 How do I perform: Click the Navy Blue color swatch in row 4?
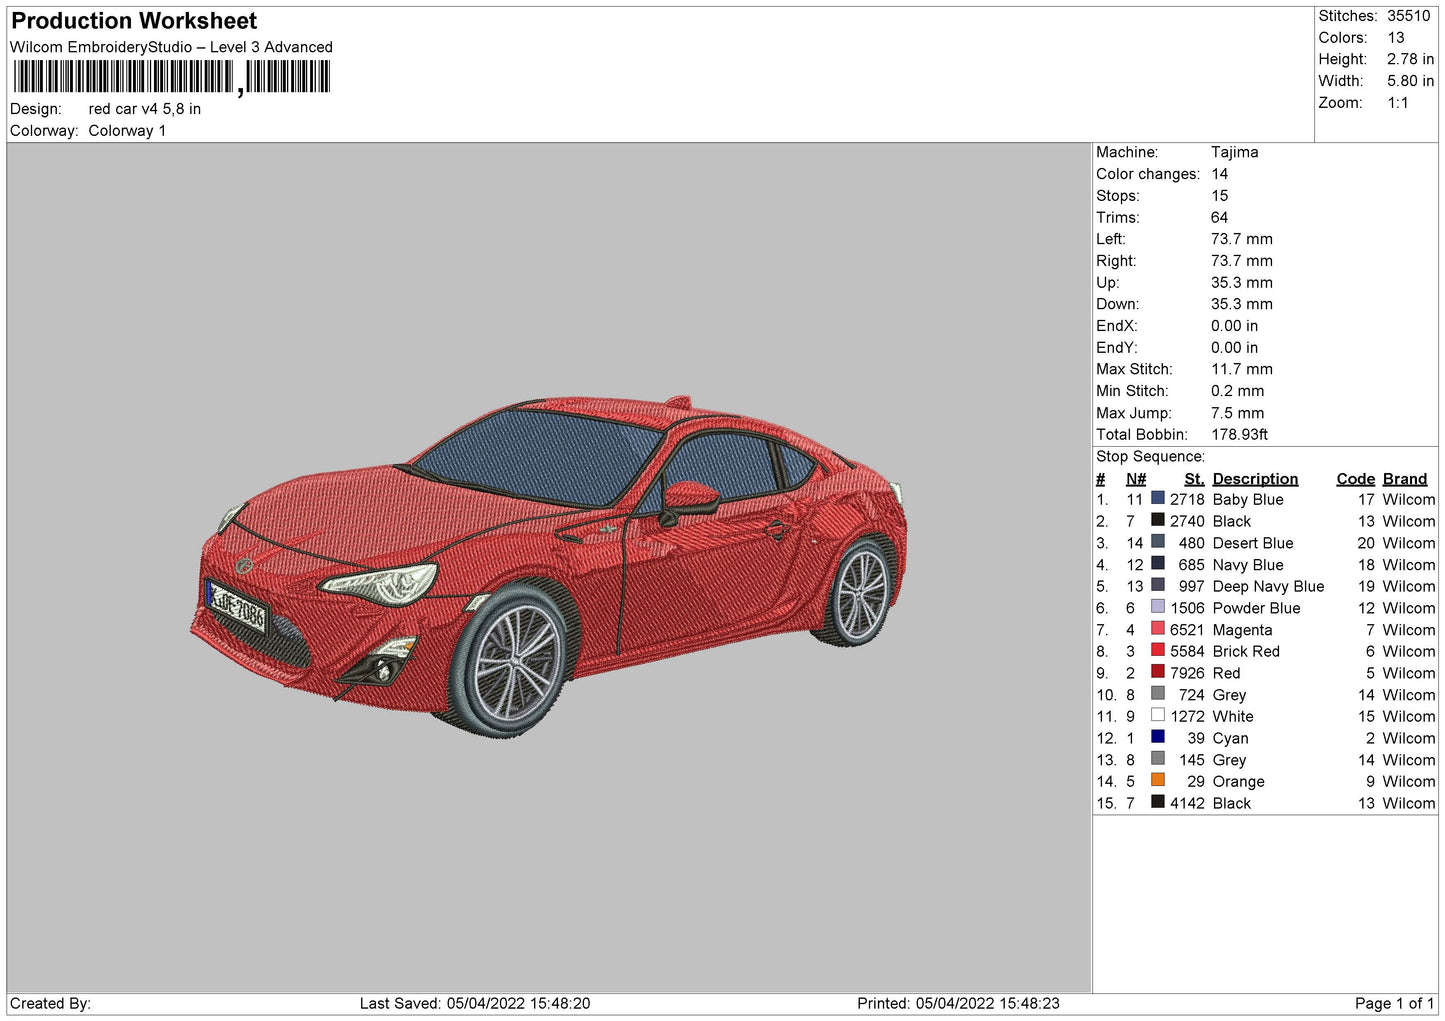pyautogui.click(x=1158, y=564)
